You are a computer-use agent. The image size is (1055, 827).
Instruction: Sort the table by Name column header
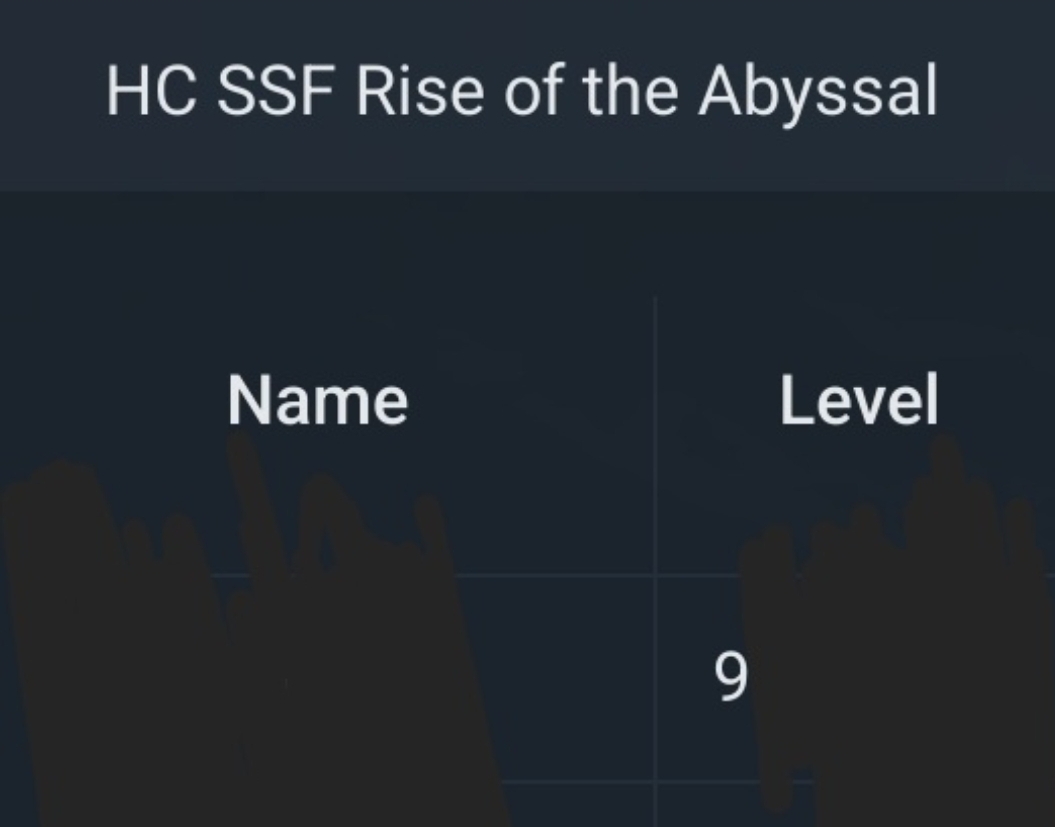318,400
